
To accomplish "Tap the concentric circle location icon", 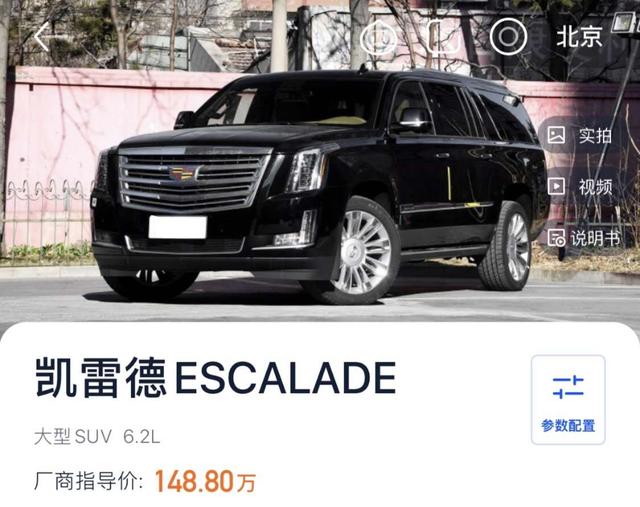I will coord(508,37).
